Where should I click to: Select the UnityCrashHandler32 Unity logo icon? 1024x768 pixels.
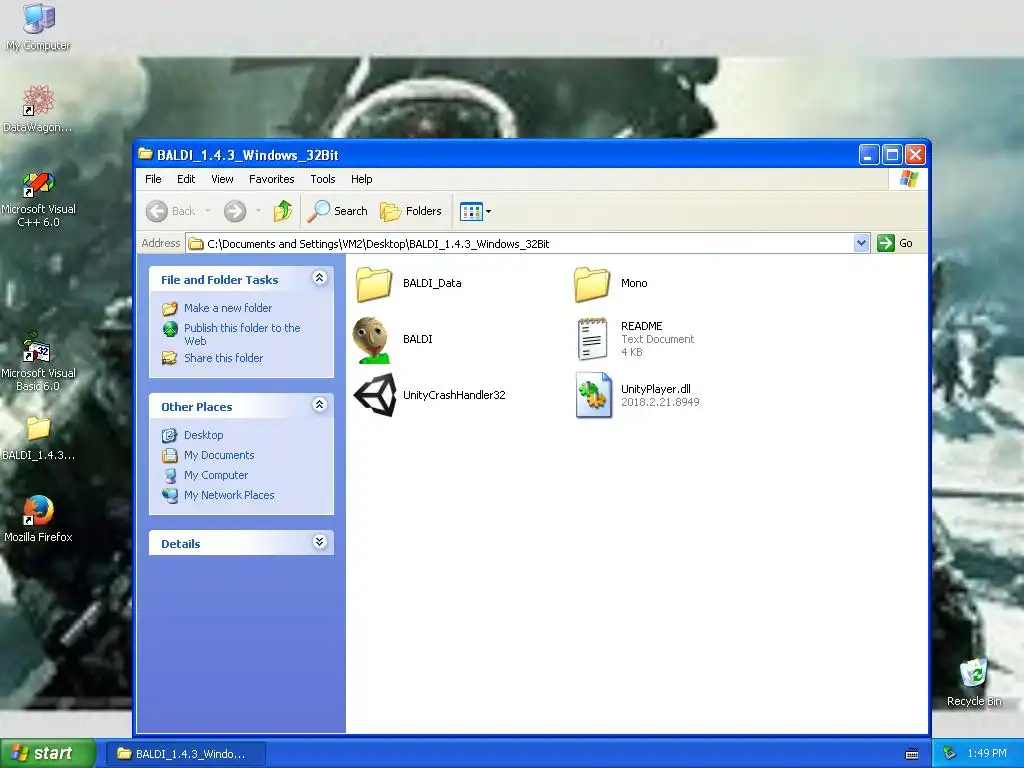(x=375, y=394)
